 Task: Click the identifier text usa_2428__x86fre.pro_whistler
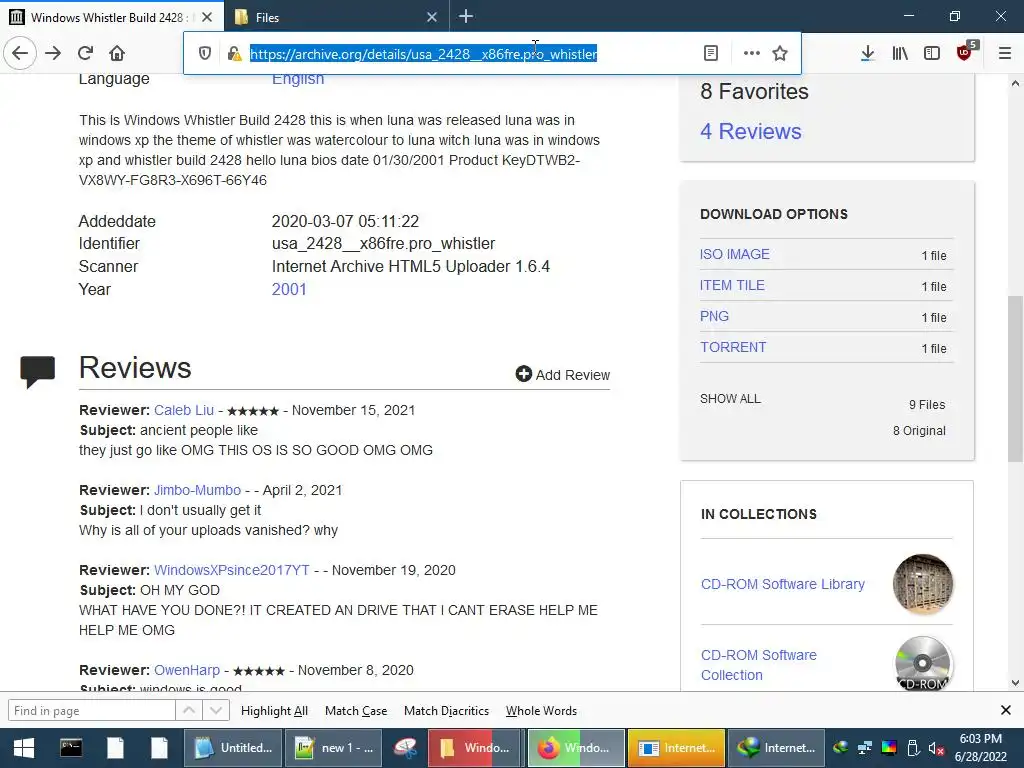tap(383, 244)
